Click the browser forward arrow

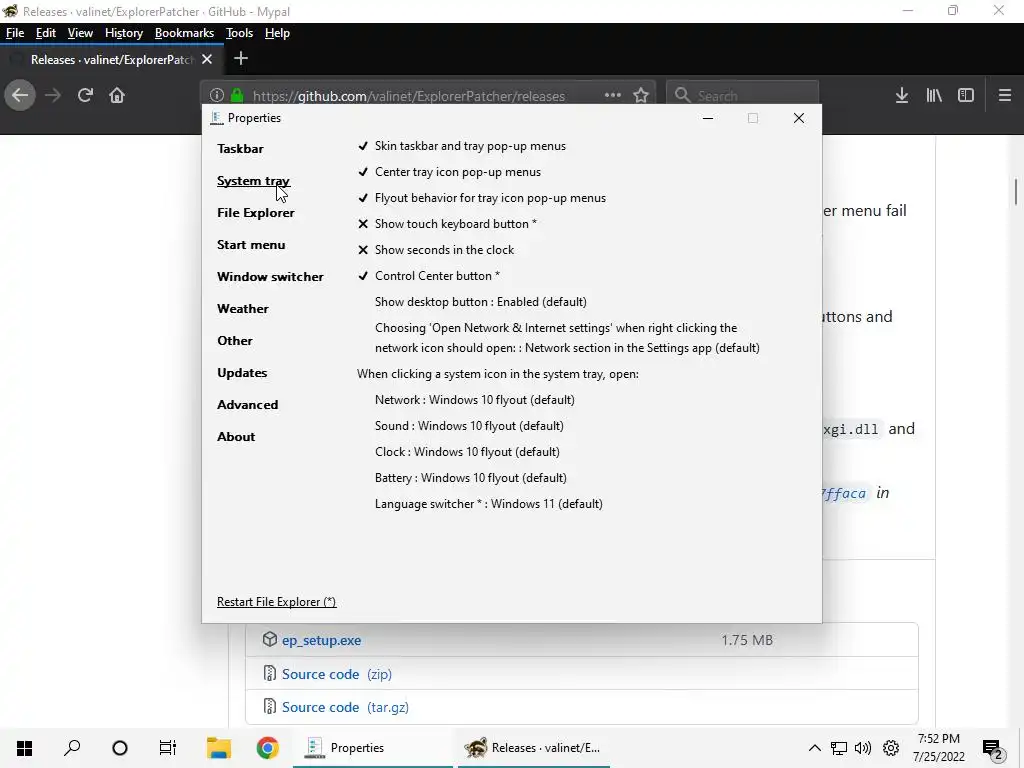click(53, 96)
